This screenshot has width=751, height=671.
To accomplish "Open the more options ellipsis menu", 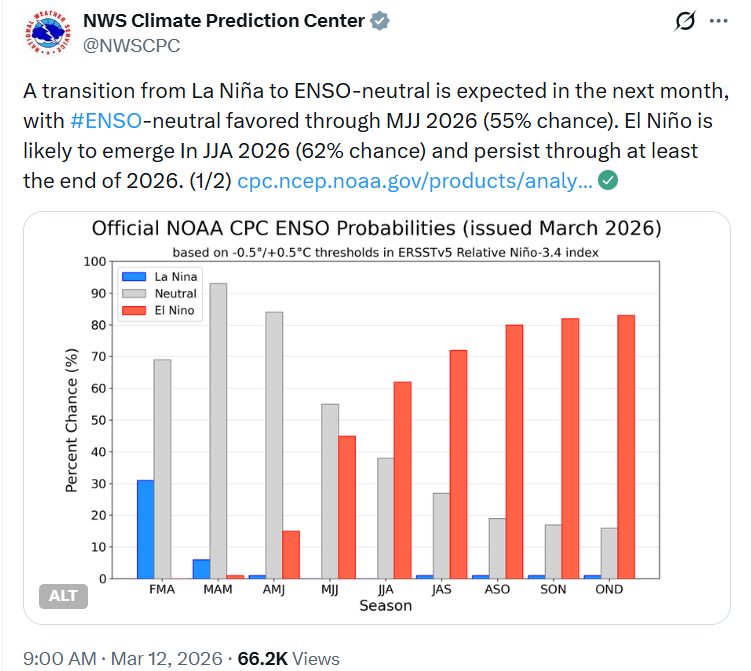I will pos(718,21).
